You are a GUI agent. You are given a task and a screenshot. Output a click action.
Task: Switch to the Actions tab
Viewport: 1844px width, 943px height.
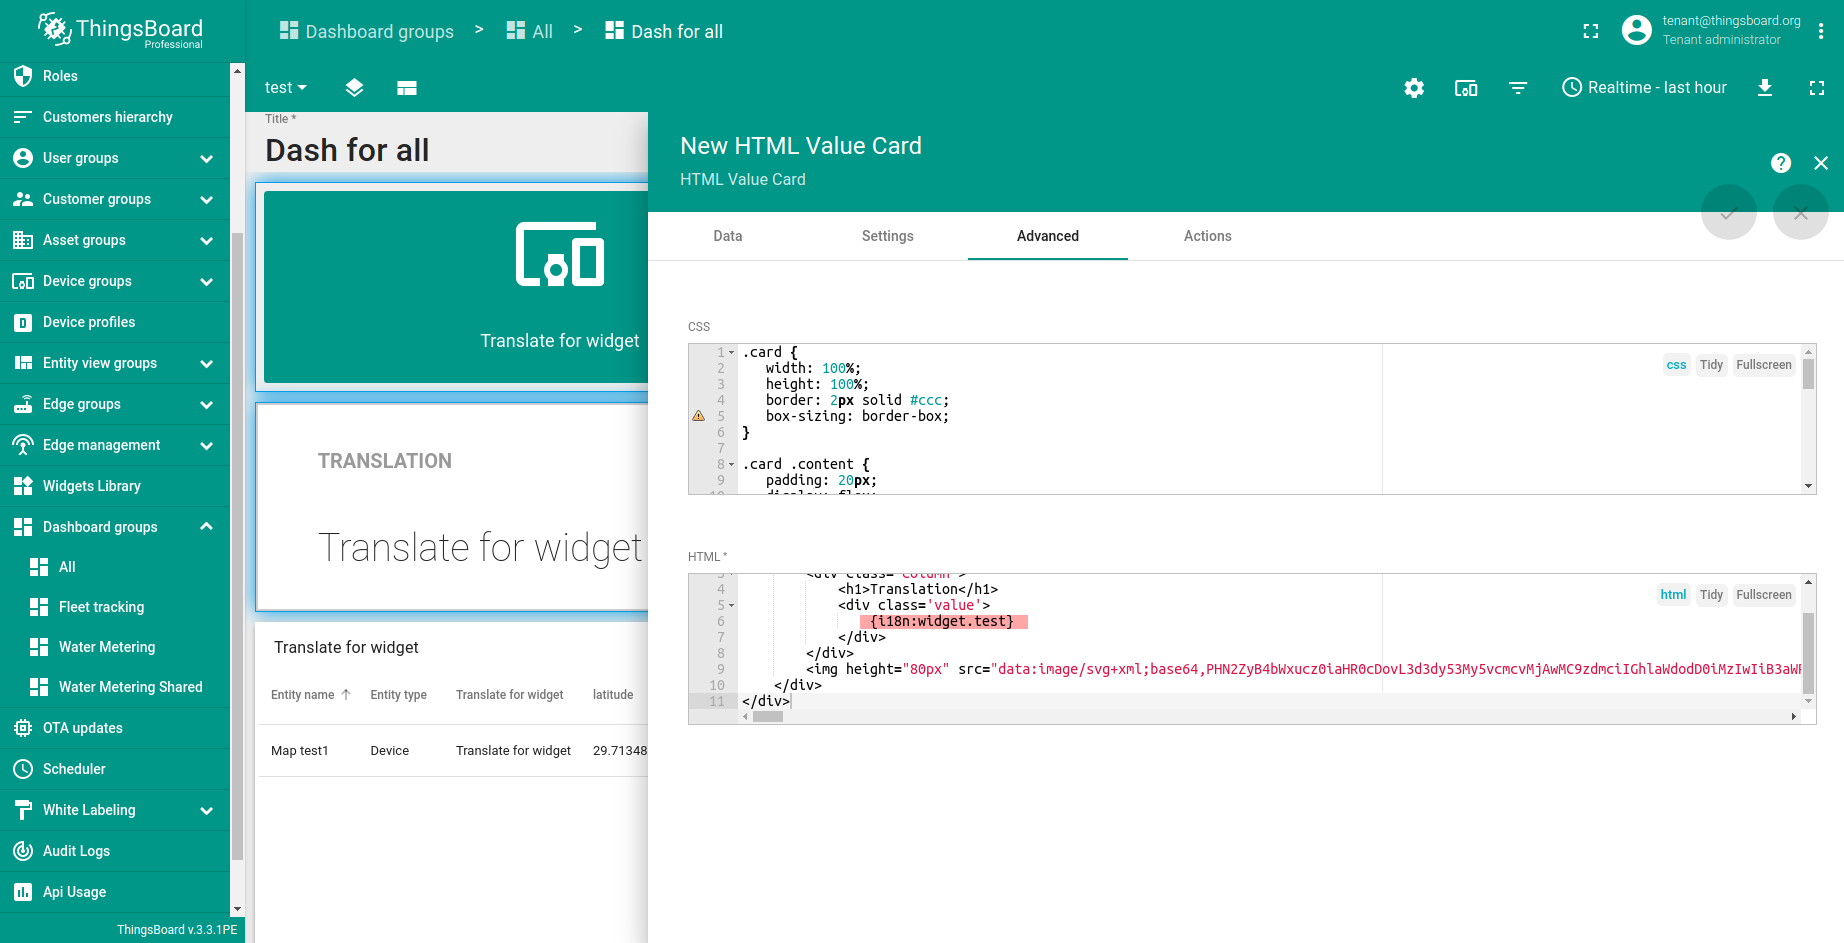click(x=1208, y=236)
